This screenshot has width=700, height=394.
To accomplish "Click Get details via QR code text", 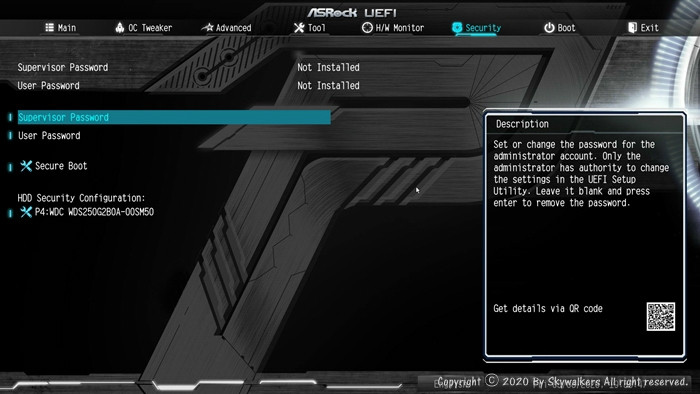I will [548, 308].
